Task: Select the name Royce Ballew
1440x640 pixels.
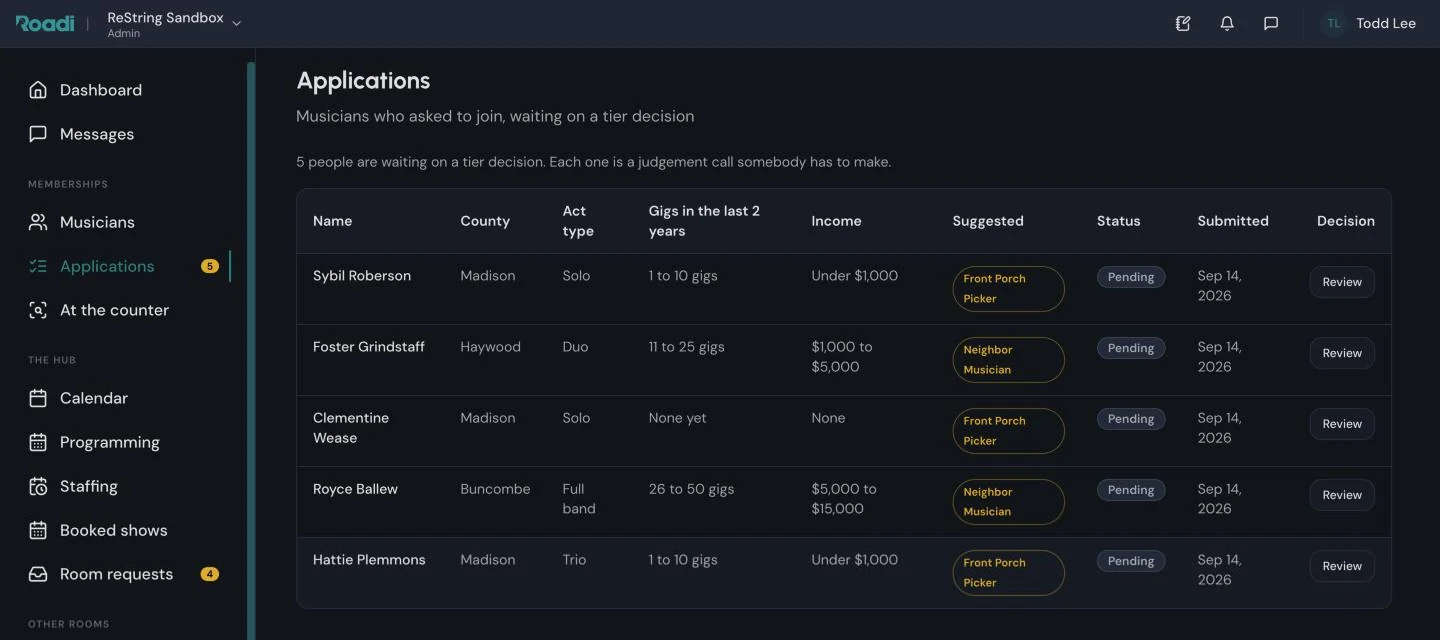Action: click(355, 489)
